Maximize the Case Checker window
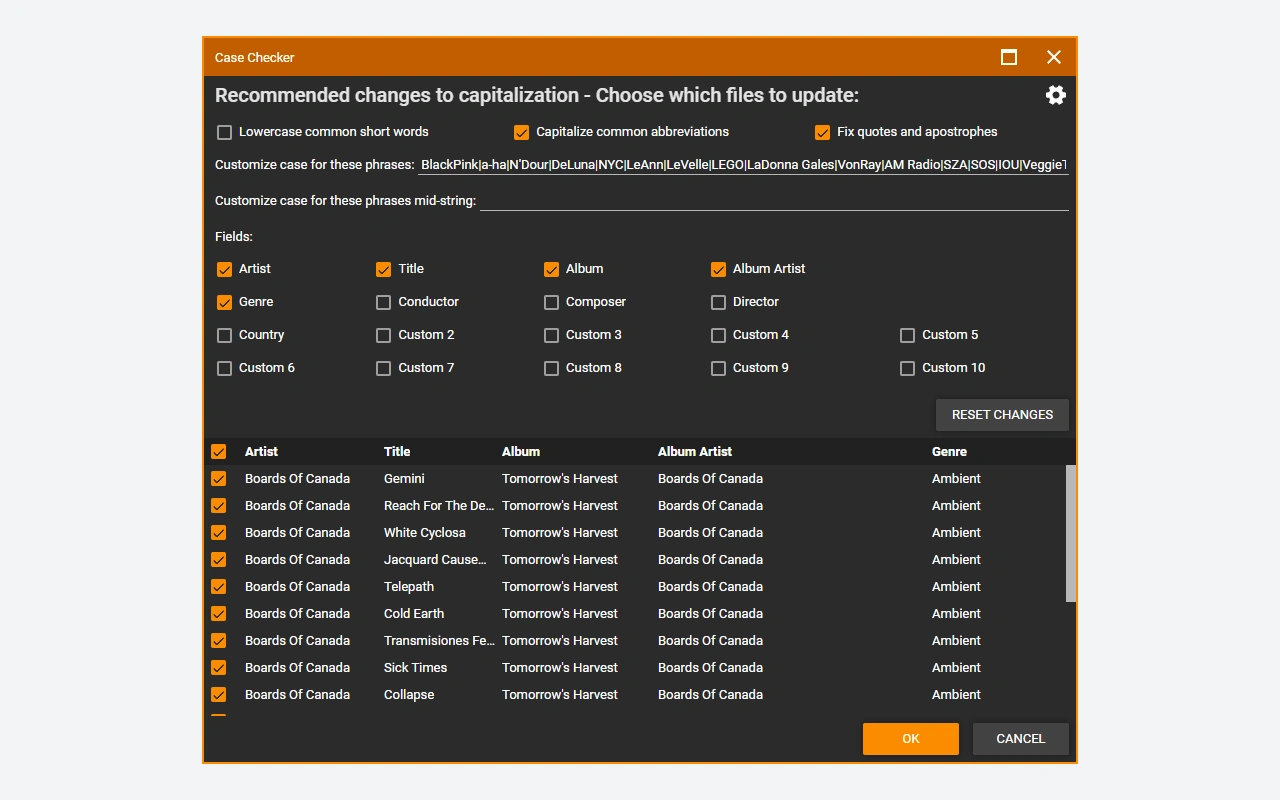The image size is (1280, 800). pyautogui.click(x=1009, y=57)
